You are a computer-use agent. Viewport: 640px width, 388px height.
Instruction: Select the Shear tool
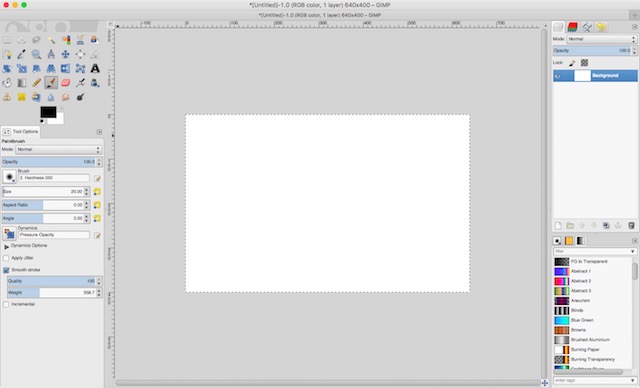coord(36,69)
